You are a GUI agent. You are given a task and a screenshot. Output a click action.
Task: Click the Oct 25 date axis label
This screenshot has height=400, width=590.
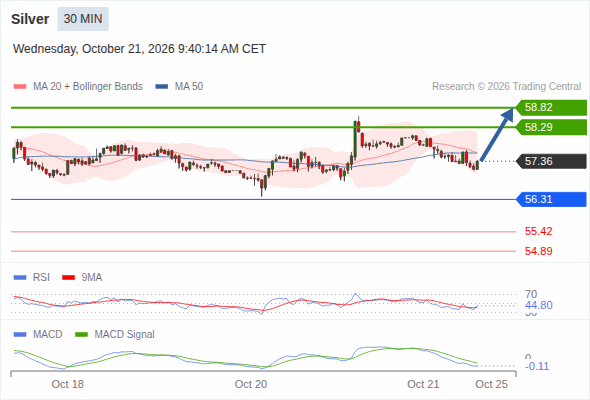point(491,384)
